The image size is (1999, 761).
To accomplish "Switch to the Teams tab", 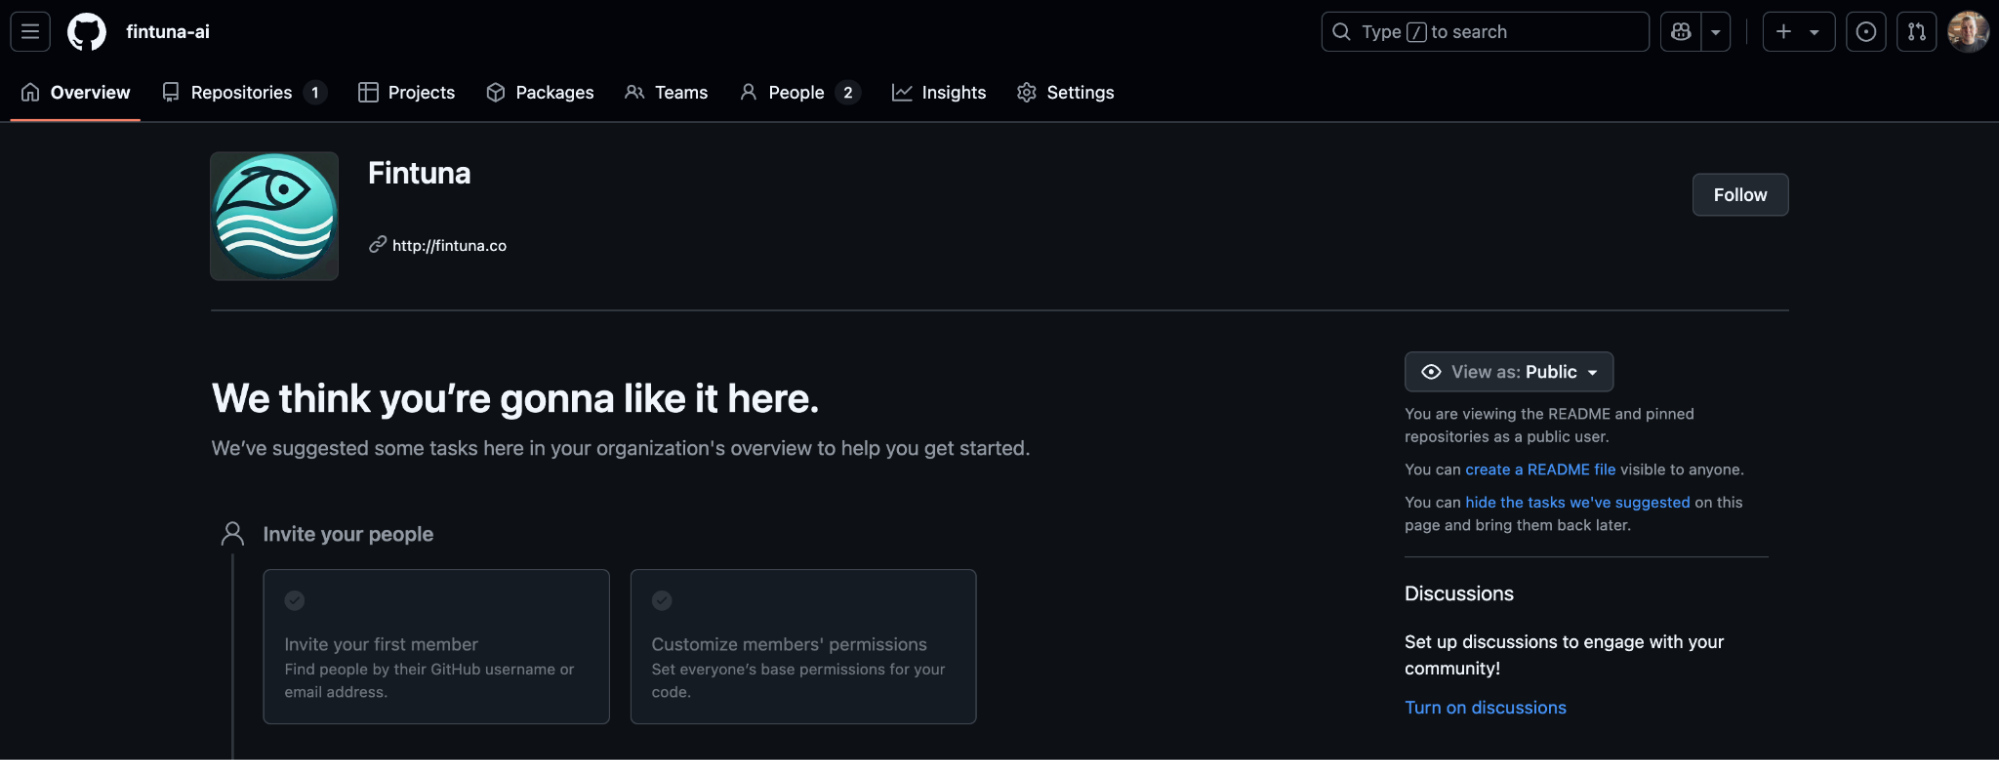I will pyautogui.click(x=666, y=93).
